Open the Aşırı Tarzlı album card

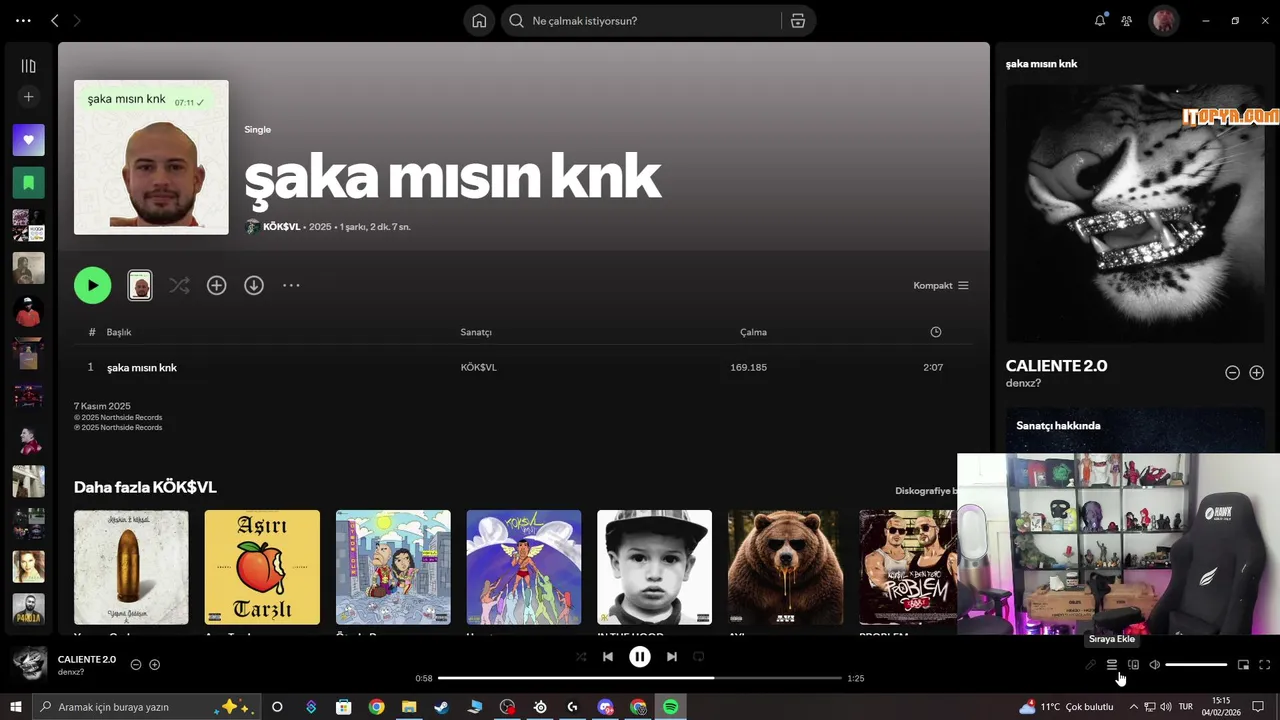tap(262, 567)
